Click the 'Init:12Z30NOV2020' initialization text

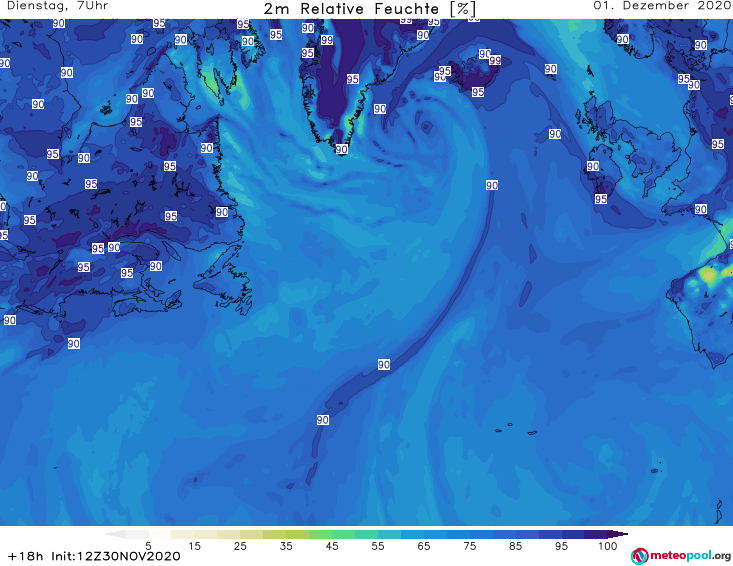coord(115,556)
